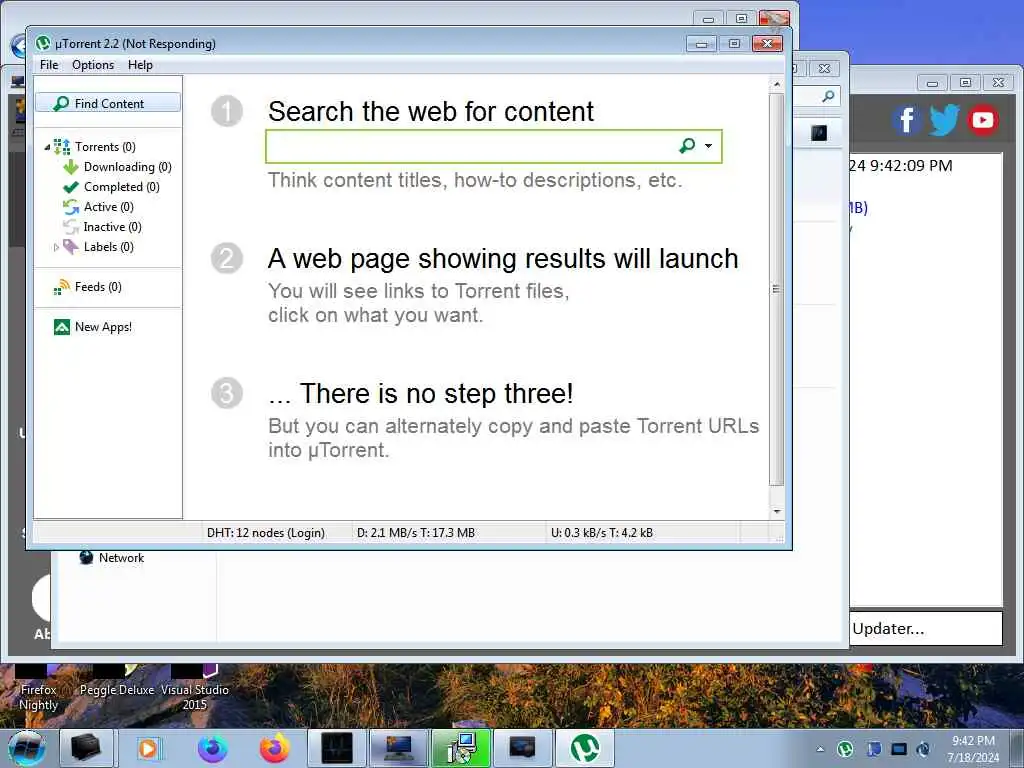Viewport: 1024px width, 768px height.
Task: Select the Completed checkmark icon
Action: point(71,187)
